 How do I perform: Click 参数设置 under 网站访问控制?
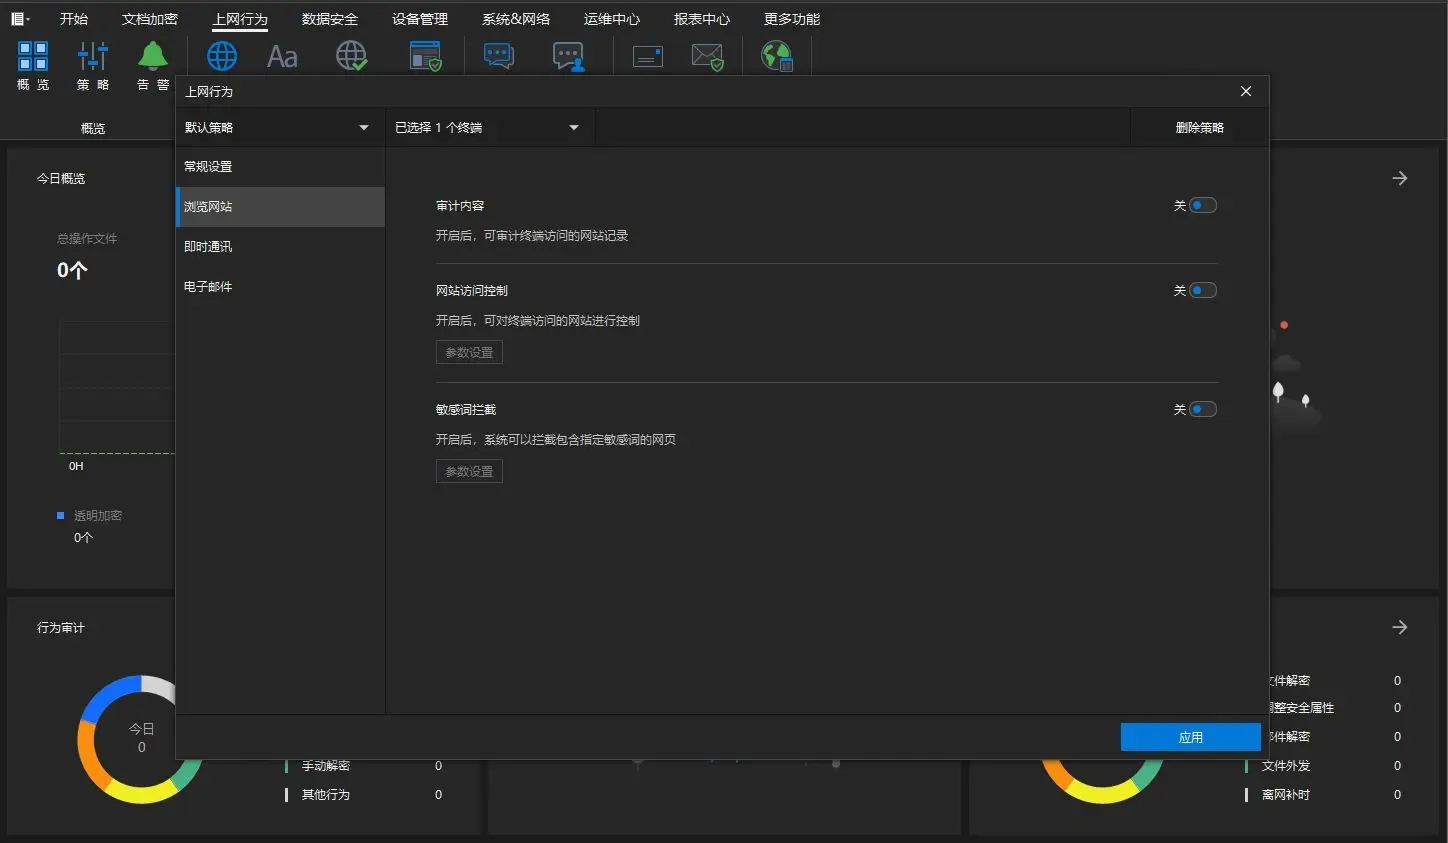469,353
